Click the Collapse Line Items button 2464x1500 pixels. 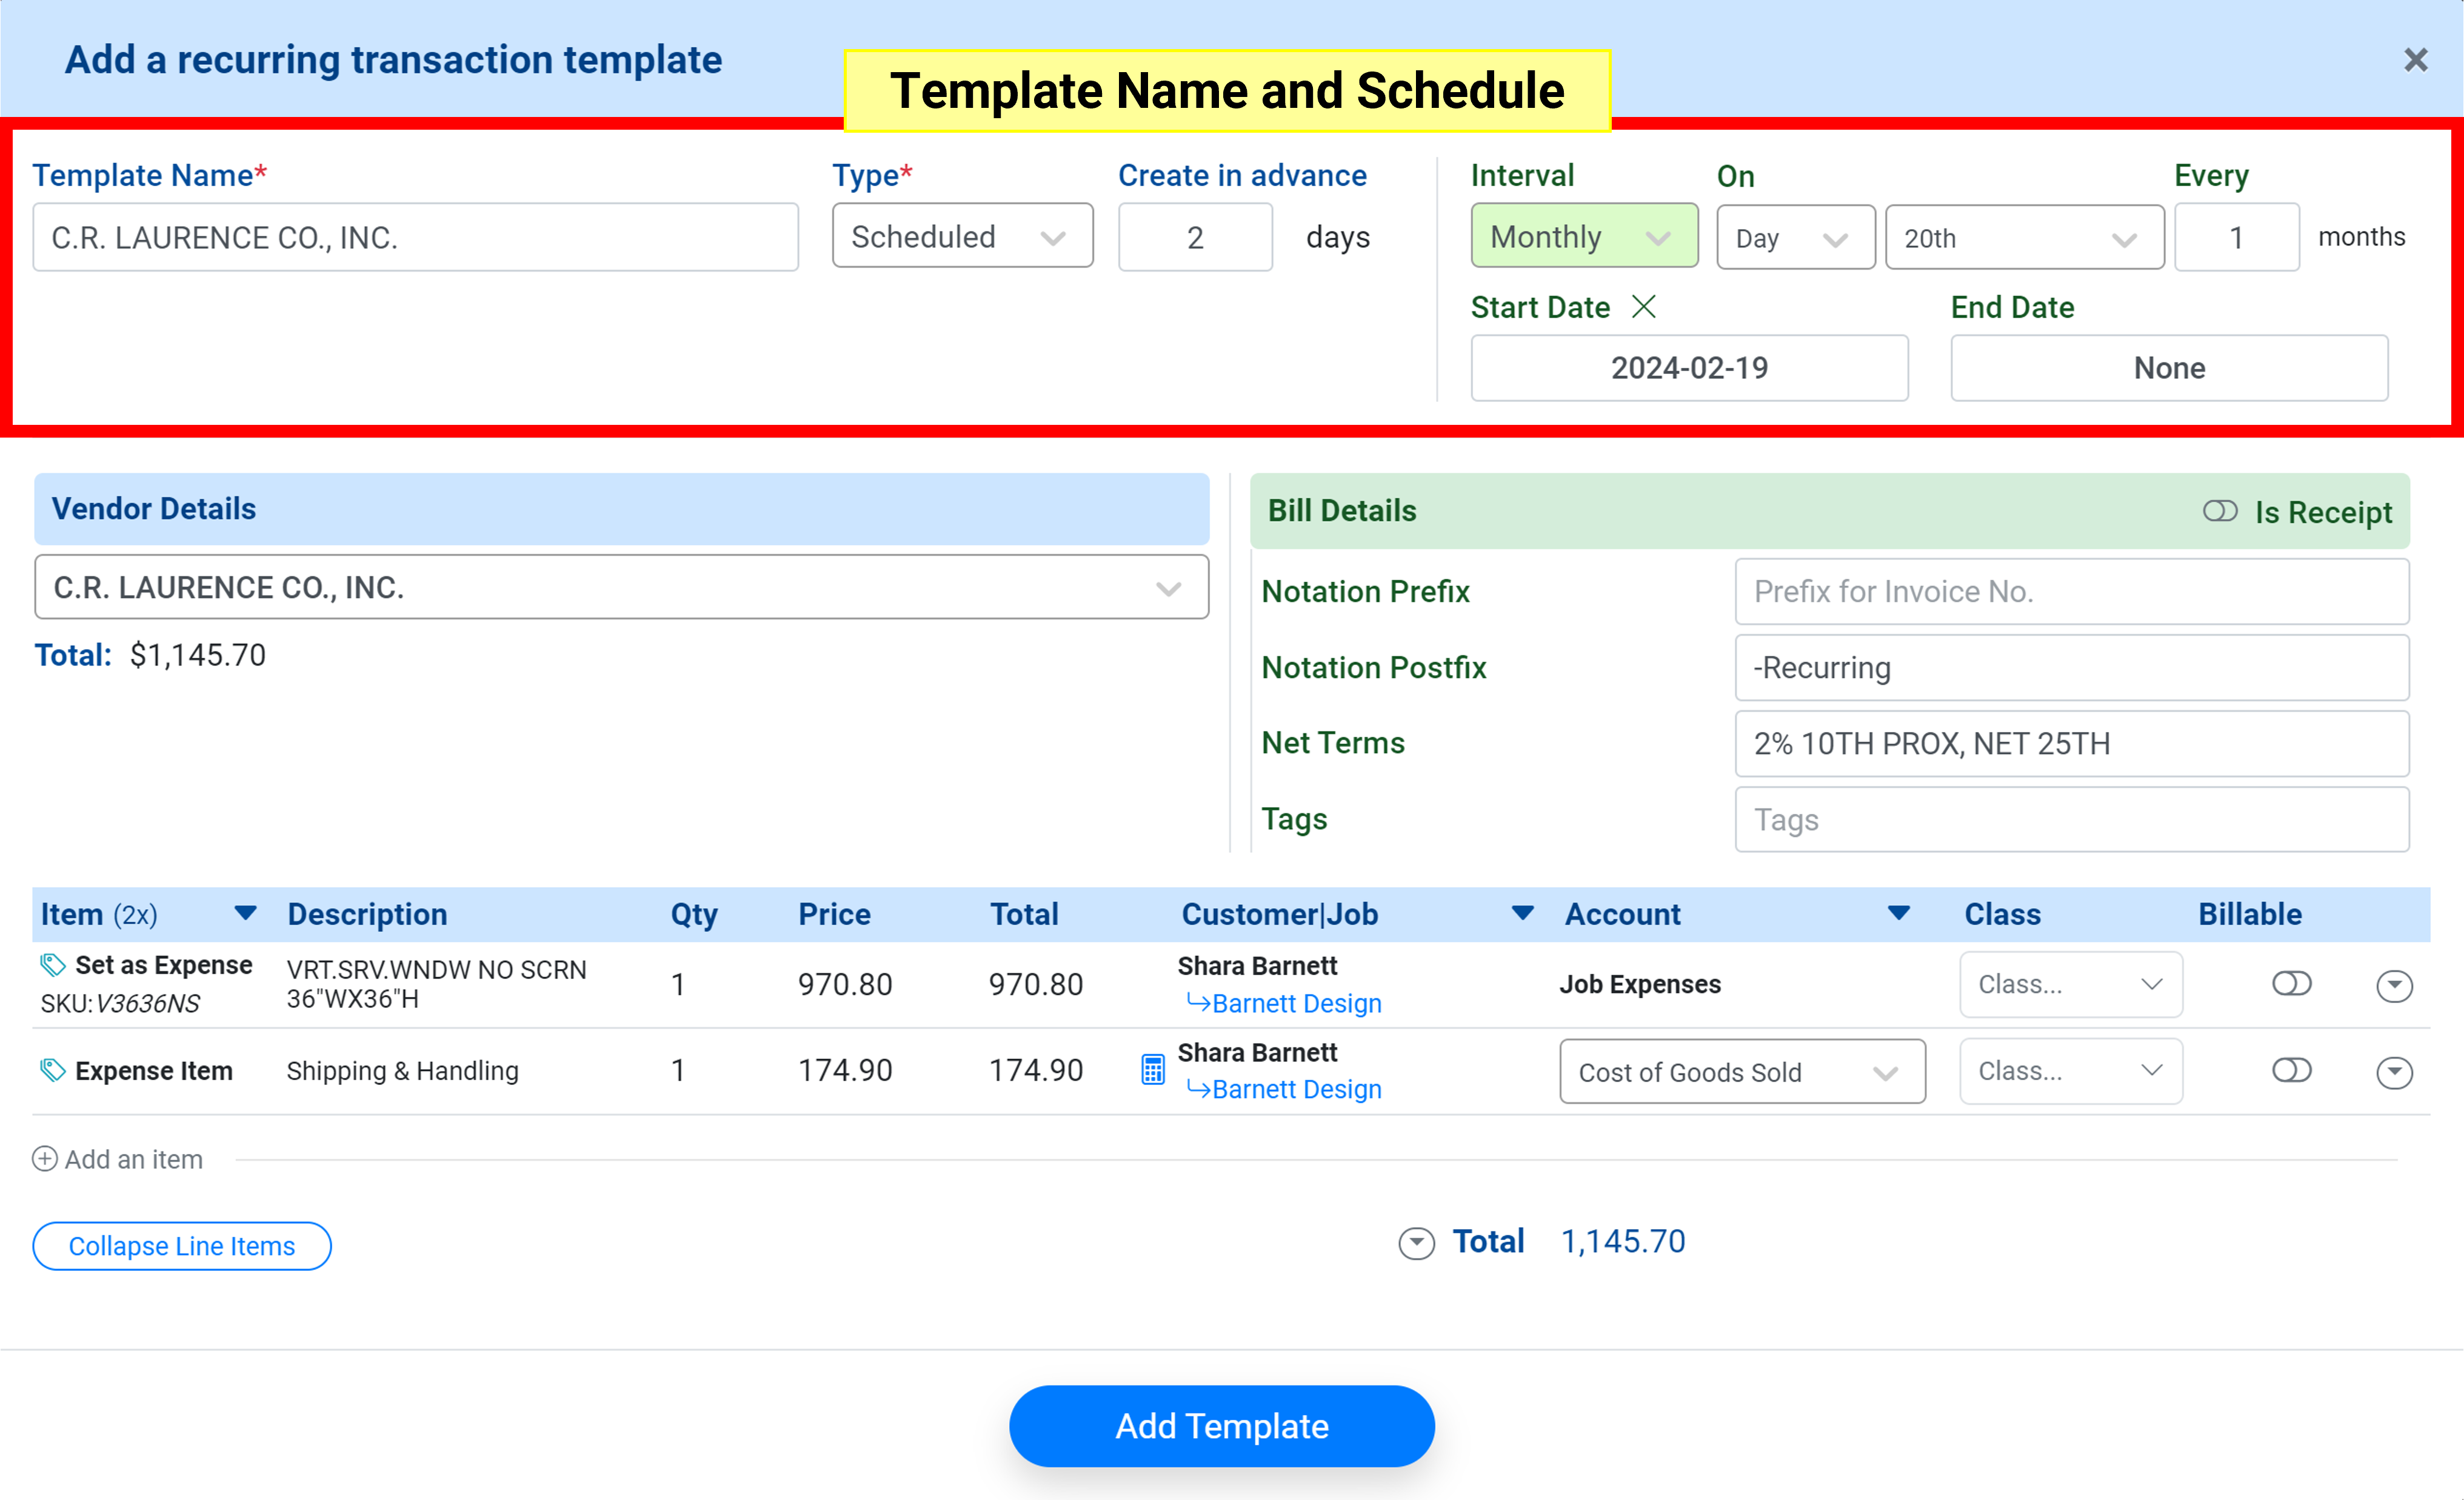[181, 1246]
